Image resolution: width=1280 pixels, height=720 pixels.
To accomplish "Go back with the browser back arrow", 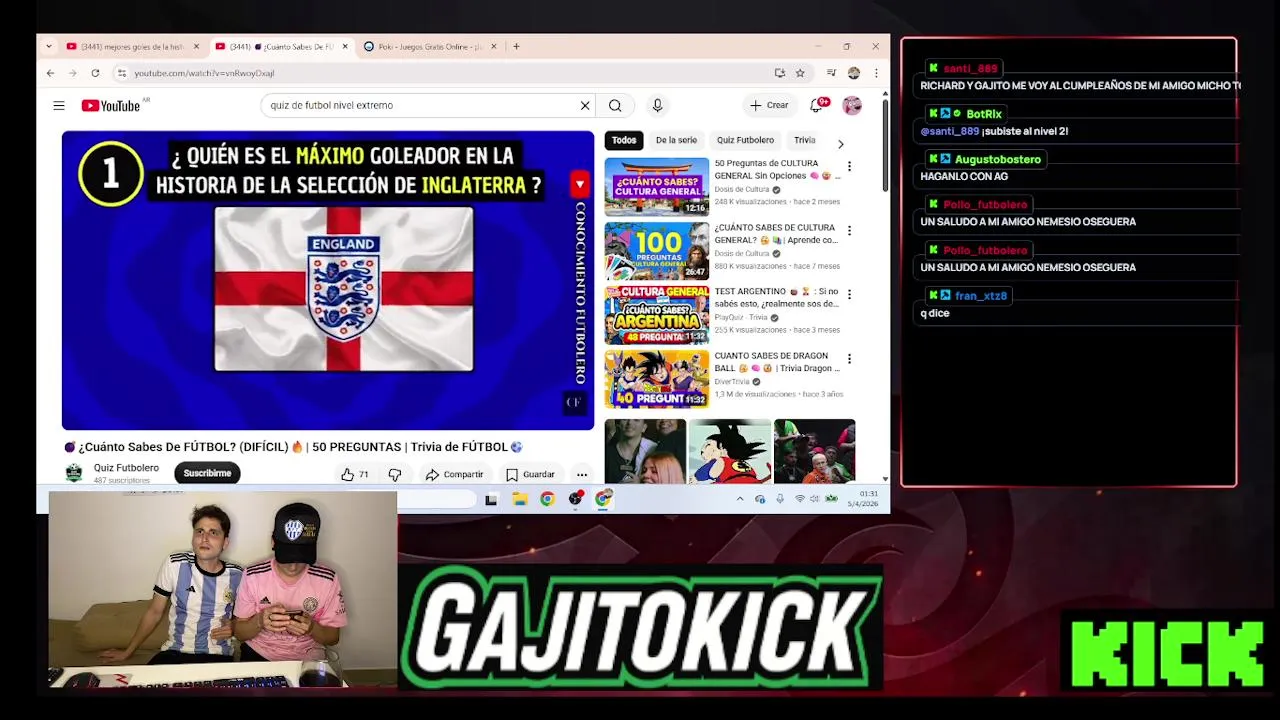I will coord(50,73).
